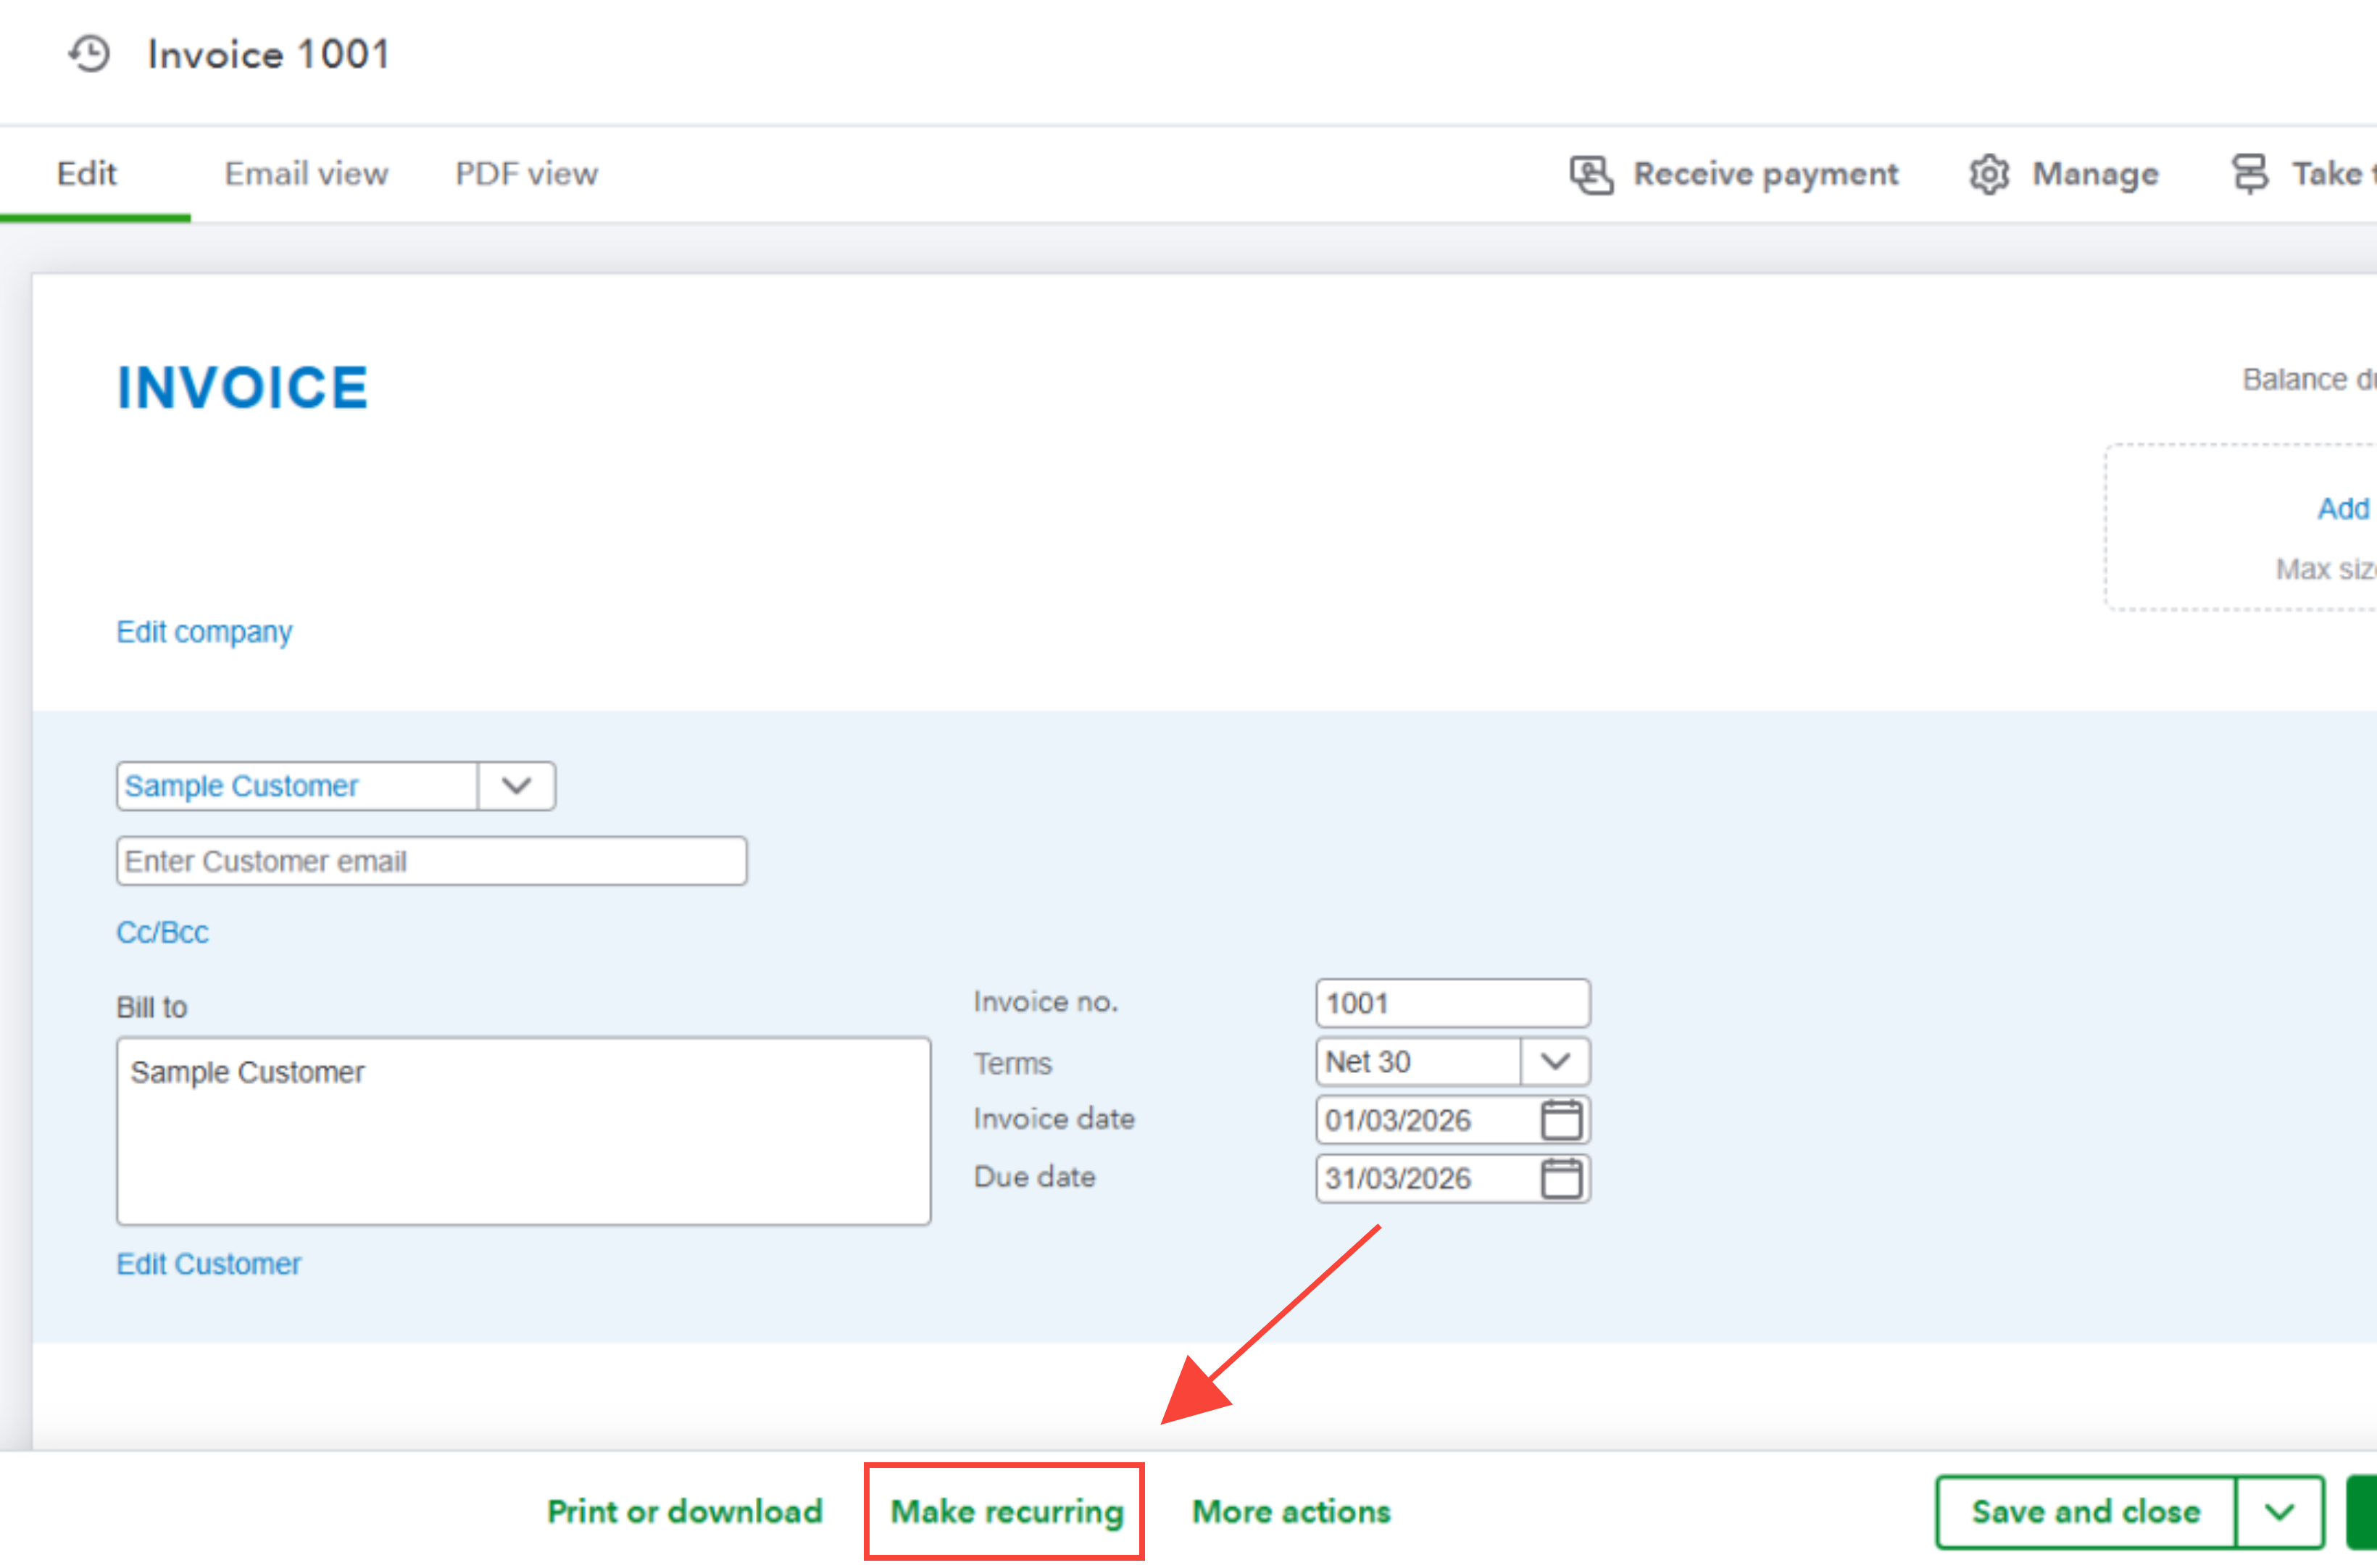Open the Cc/Bcc link
The image size is (2377, 1568).
pyautogui.click(x=162, y=932)
